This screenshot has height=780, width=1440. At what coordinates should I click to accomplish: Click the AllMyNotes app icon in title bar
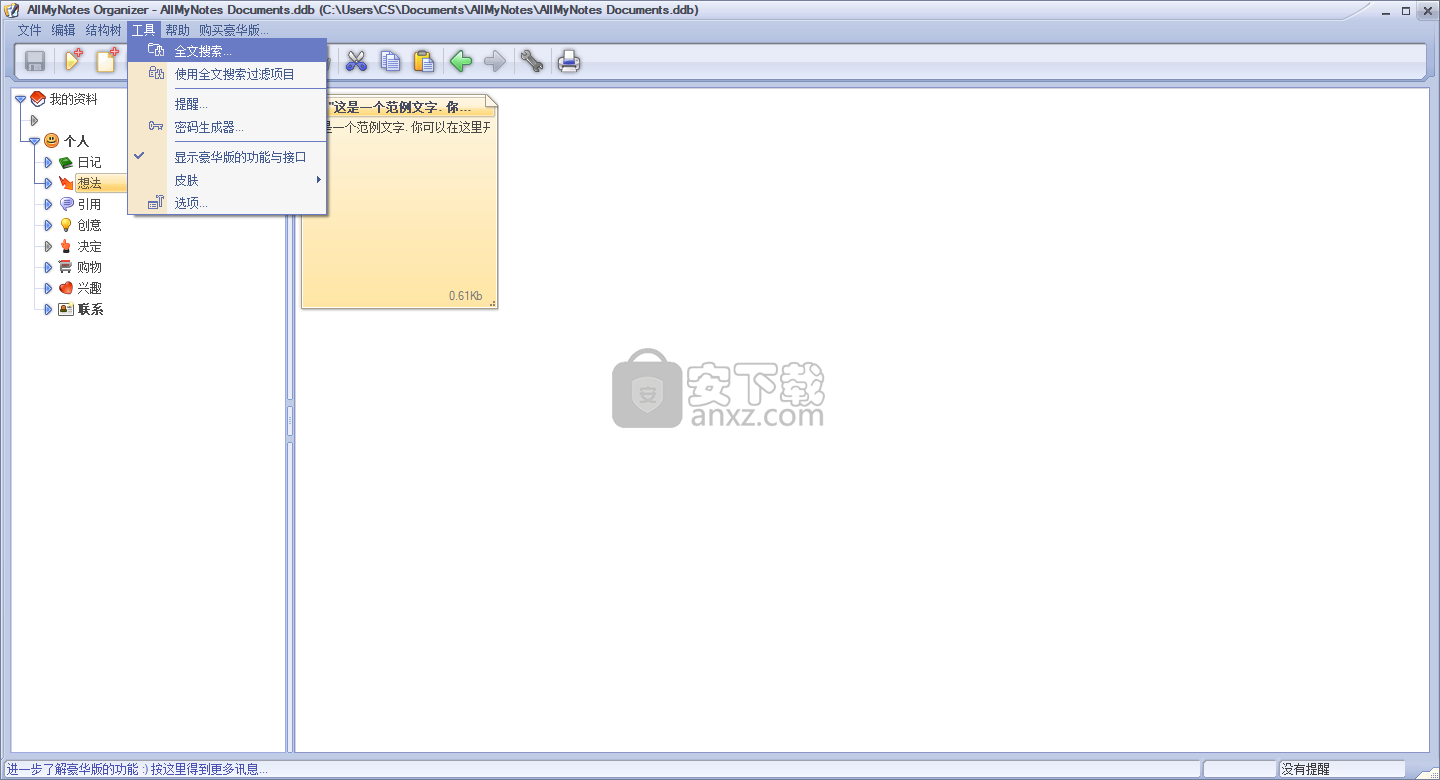pos(13,10)
